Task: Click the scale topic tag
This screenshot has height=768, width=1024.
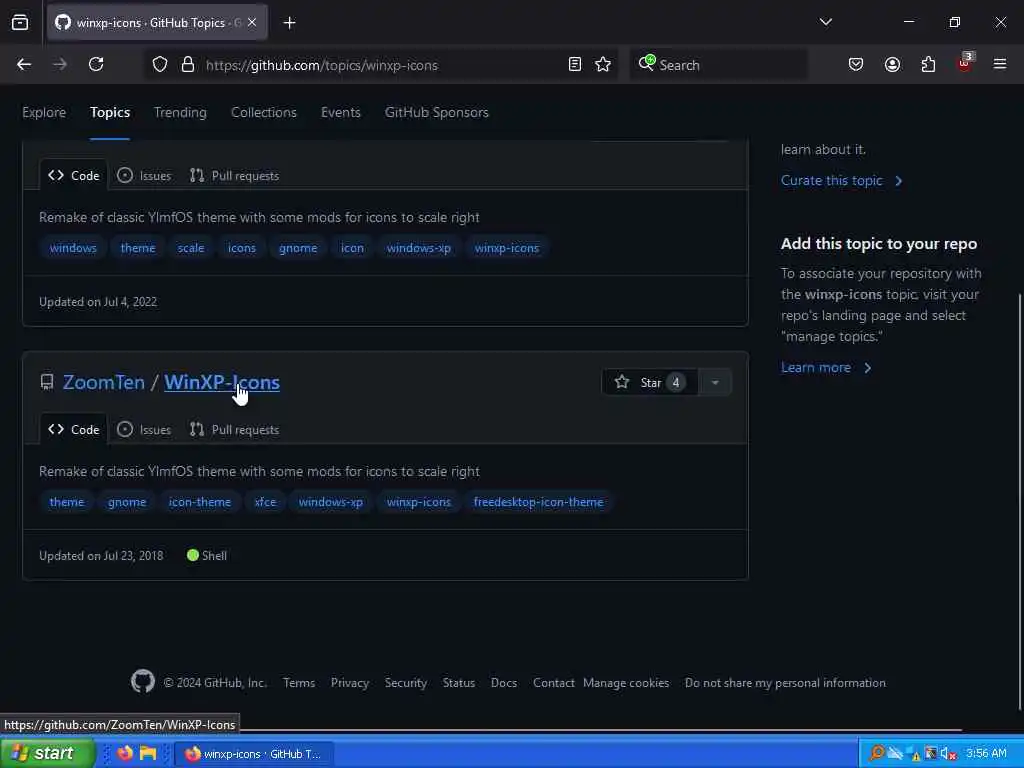Action: pyautogui.click(x=191, y=248)
